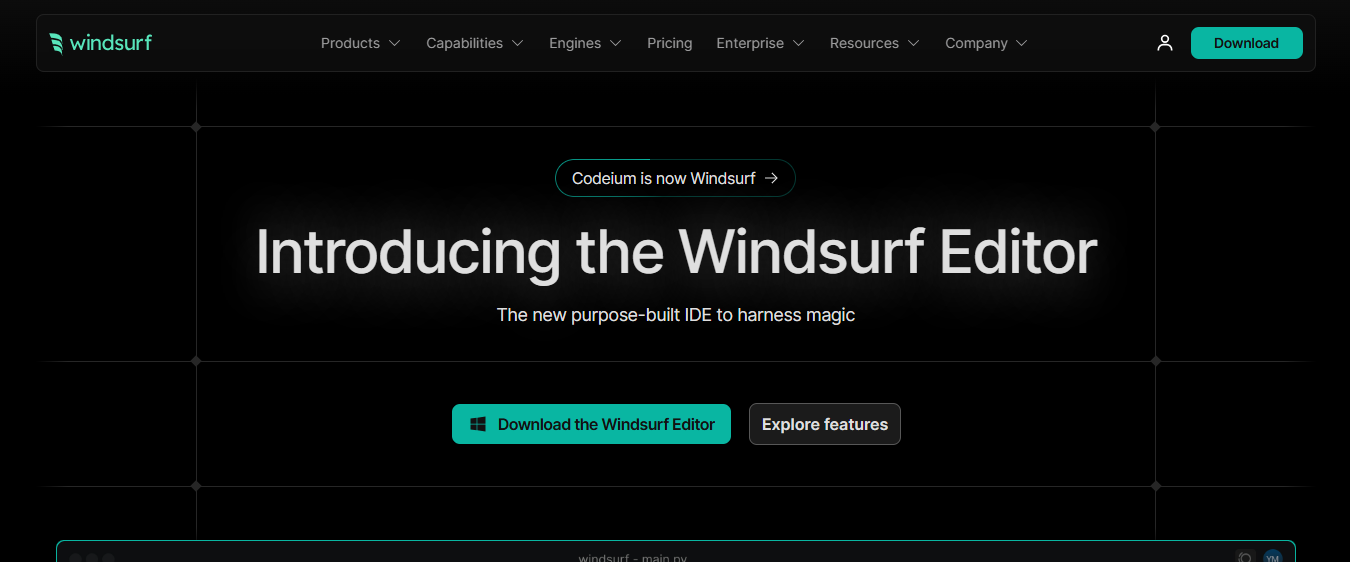Click the purpose-built IDE subtitle text

(676, 315)
